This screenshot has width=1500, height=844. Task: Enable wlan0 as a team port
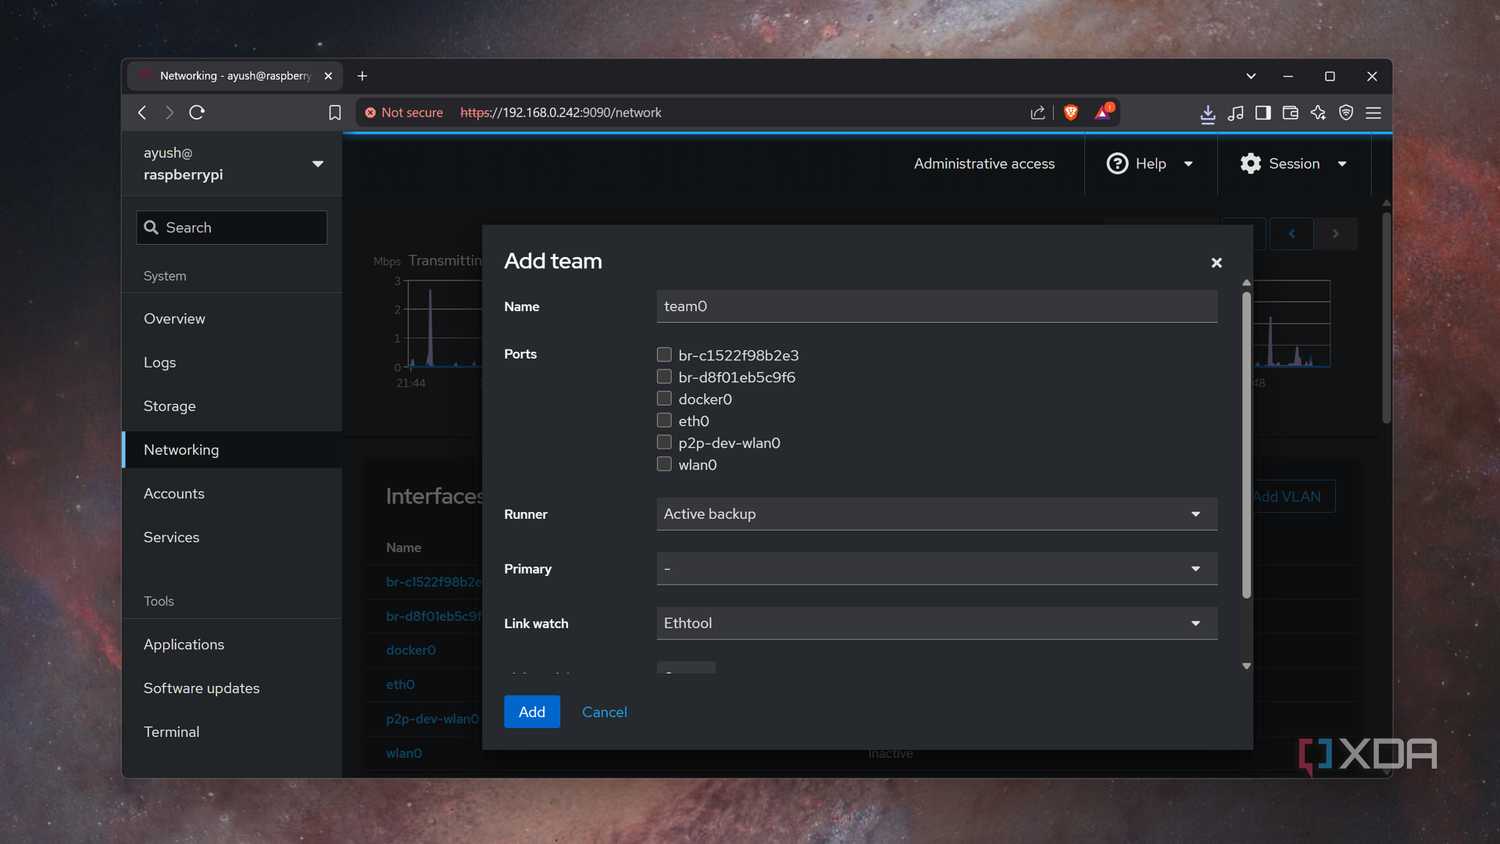[x=664, y=465]
